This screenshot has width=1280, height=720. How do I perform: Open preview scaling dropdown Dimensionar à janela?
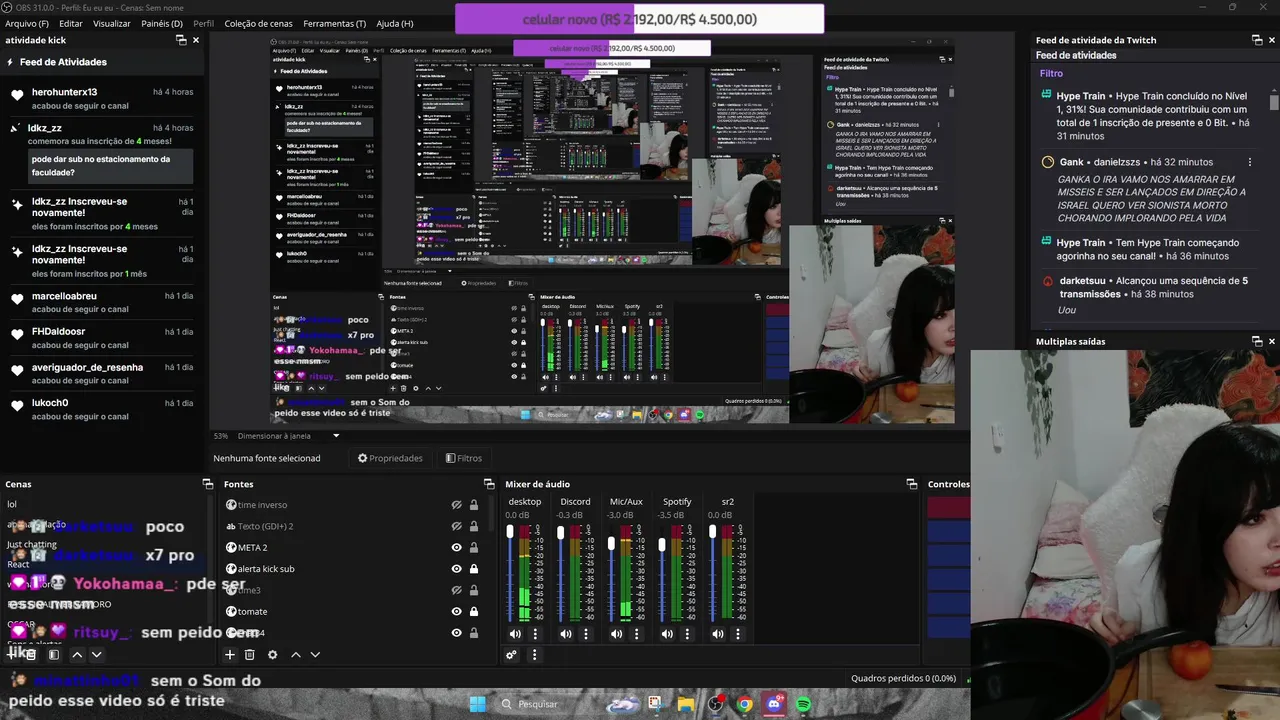click(289, 436)
